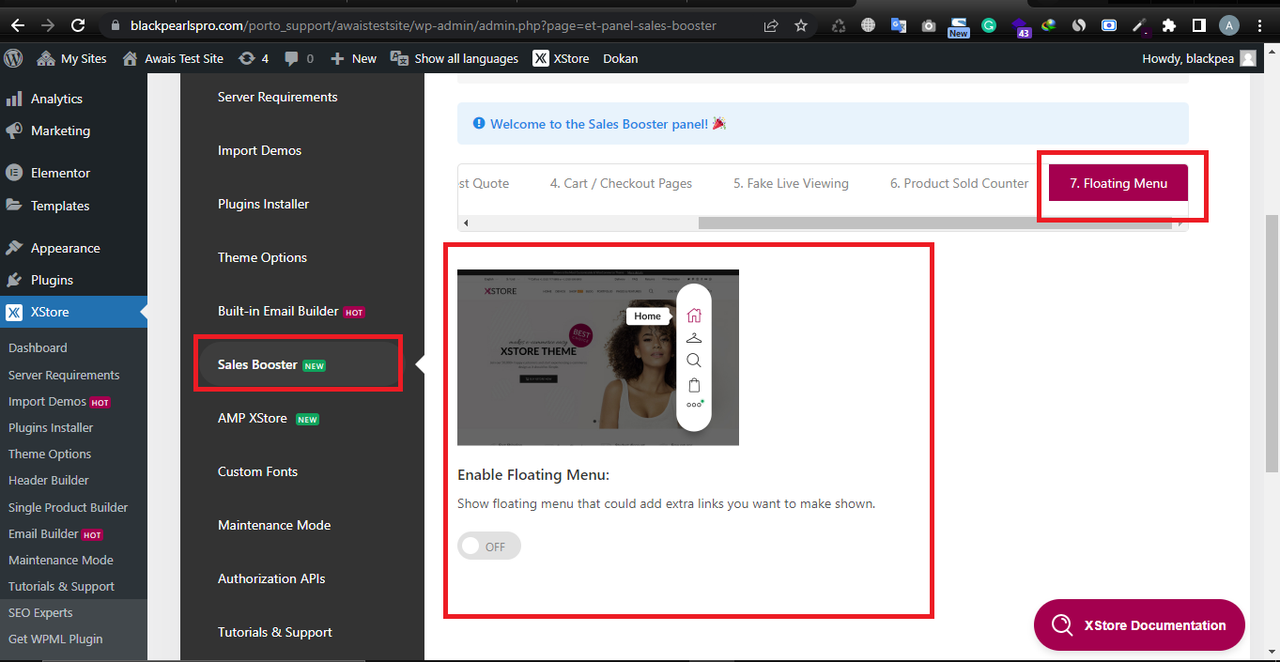Open Get WPML Plugin in sidebar
The width and height of the screenshot is (1280, 662).
(x=56, y=639)
